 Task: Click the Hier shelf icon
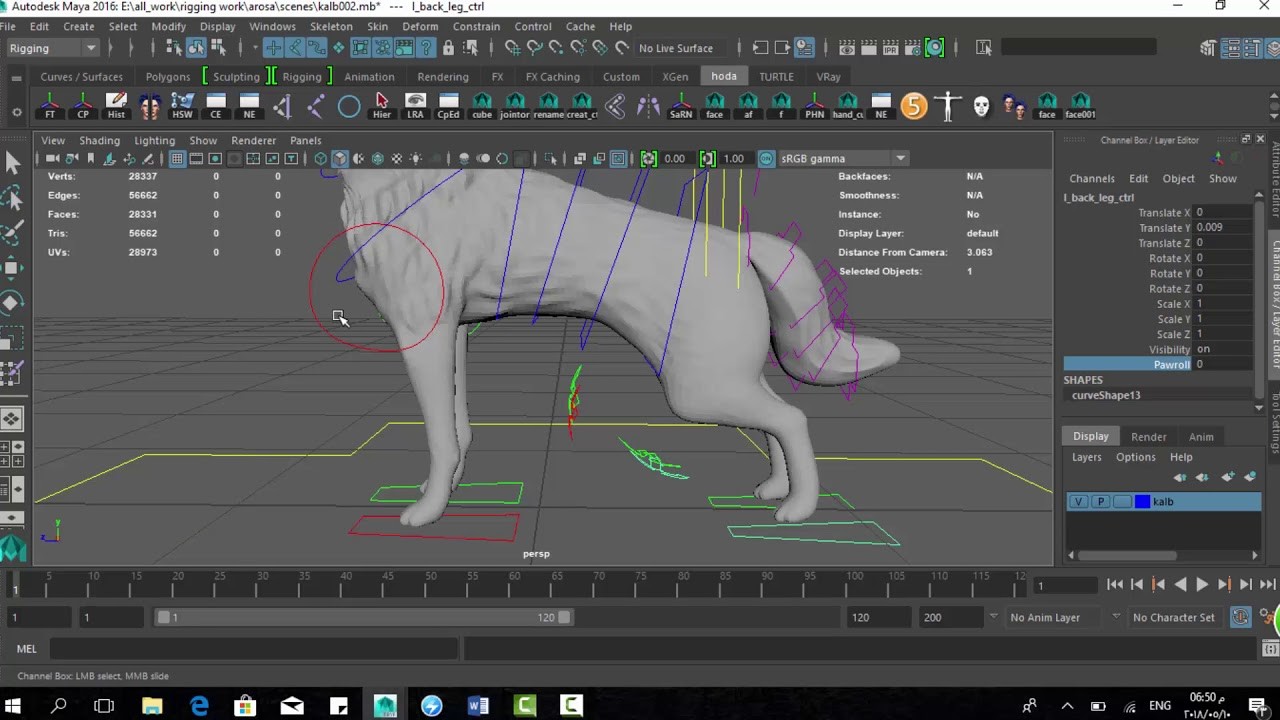pos(381,105)
